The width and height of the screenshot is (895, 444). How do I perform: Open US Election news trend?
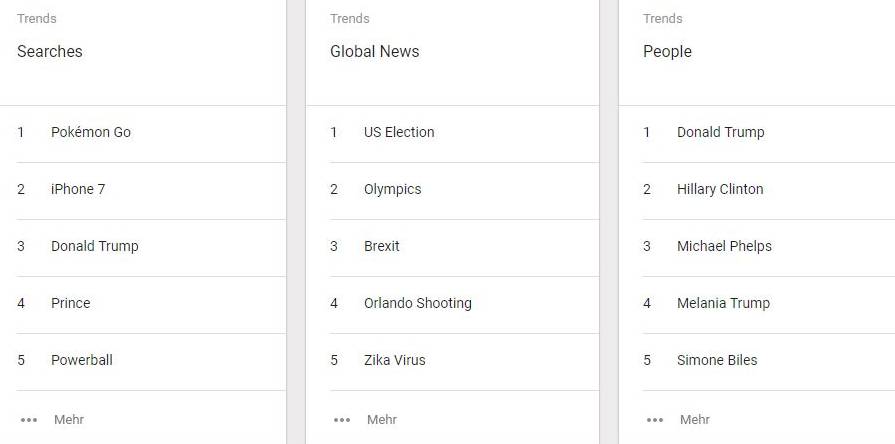464,134
